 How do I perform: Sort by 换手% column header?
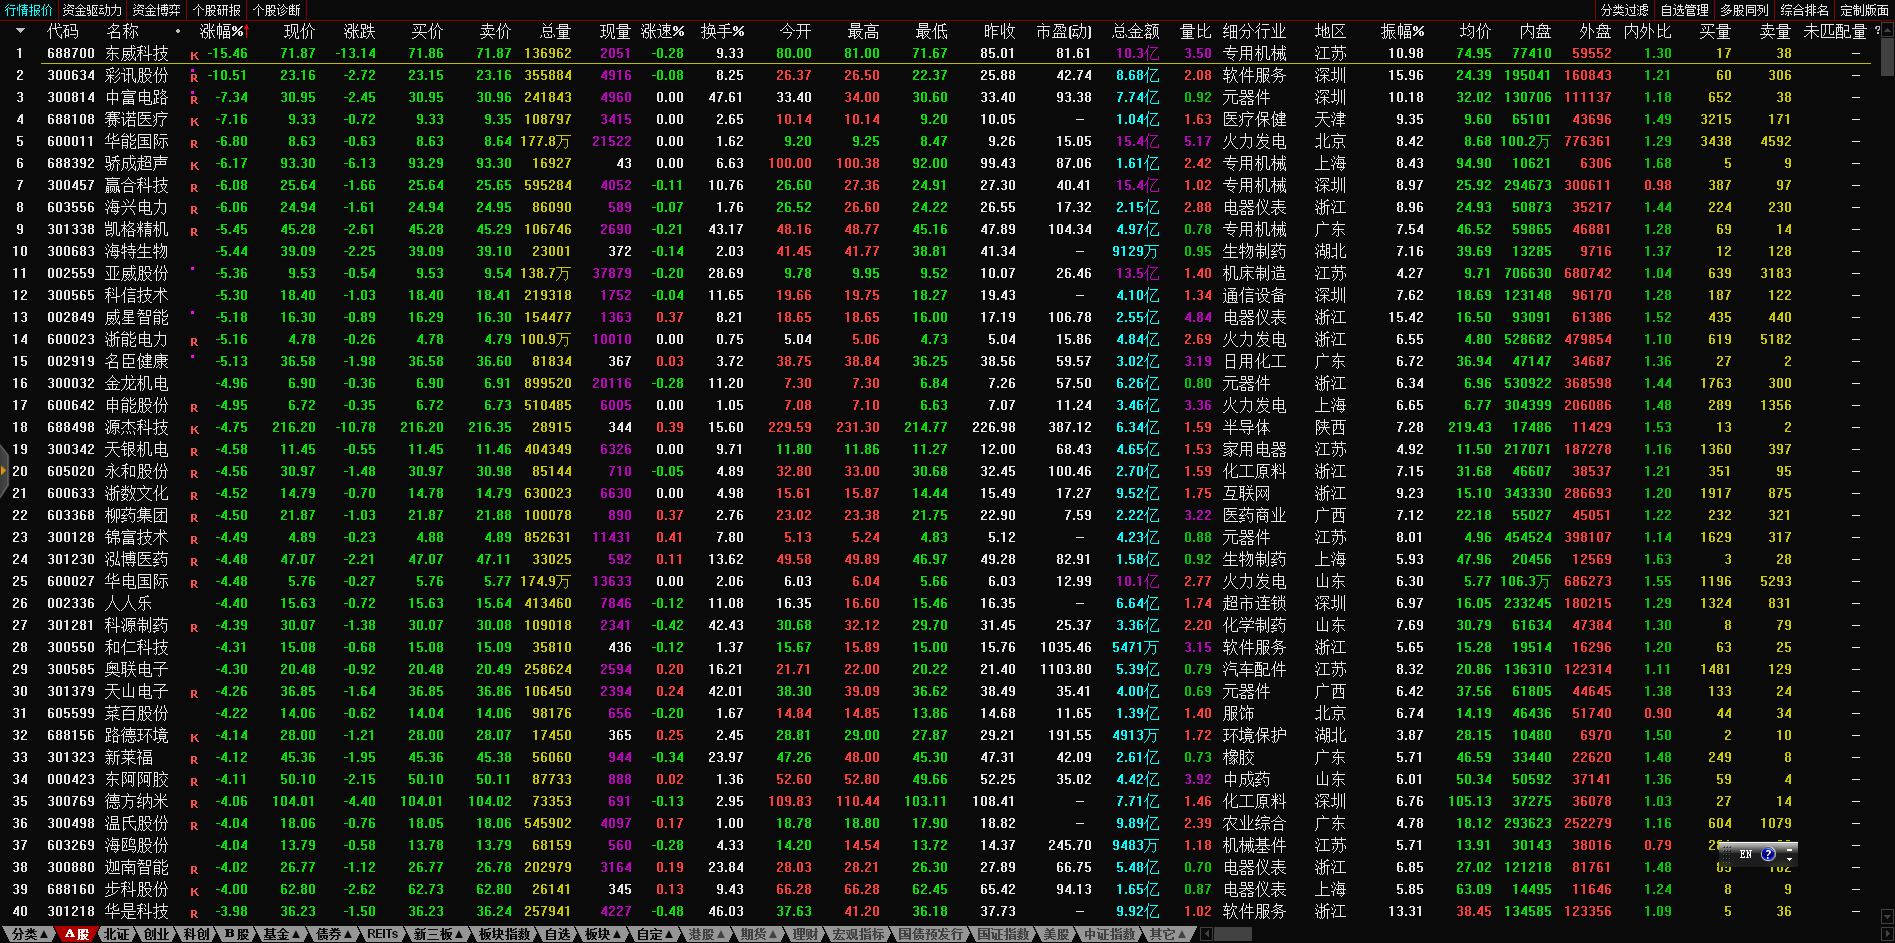click(x=722, y=32)
